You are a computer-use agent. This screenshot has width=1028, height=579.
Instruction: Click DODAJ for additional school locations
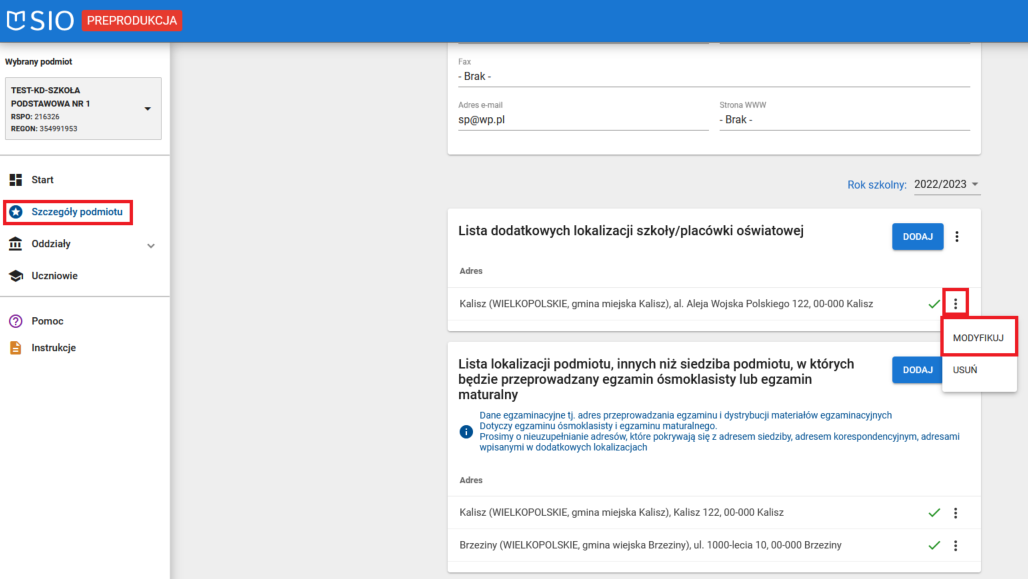click(x=917, y=237)
